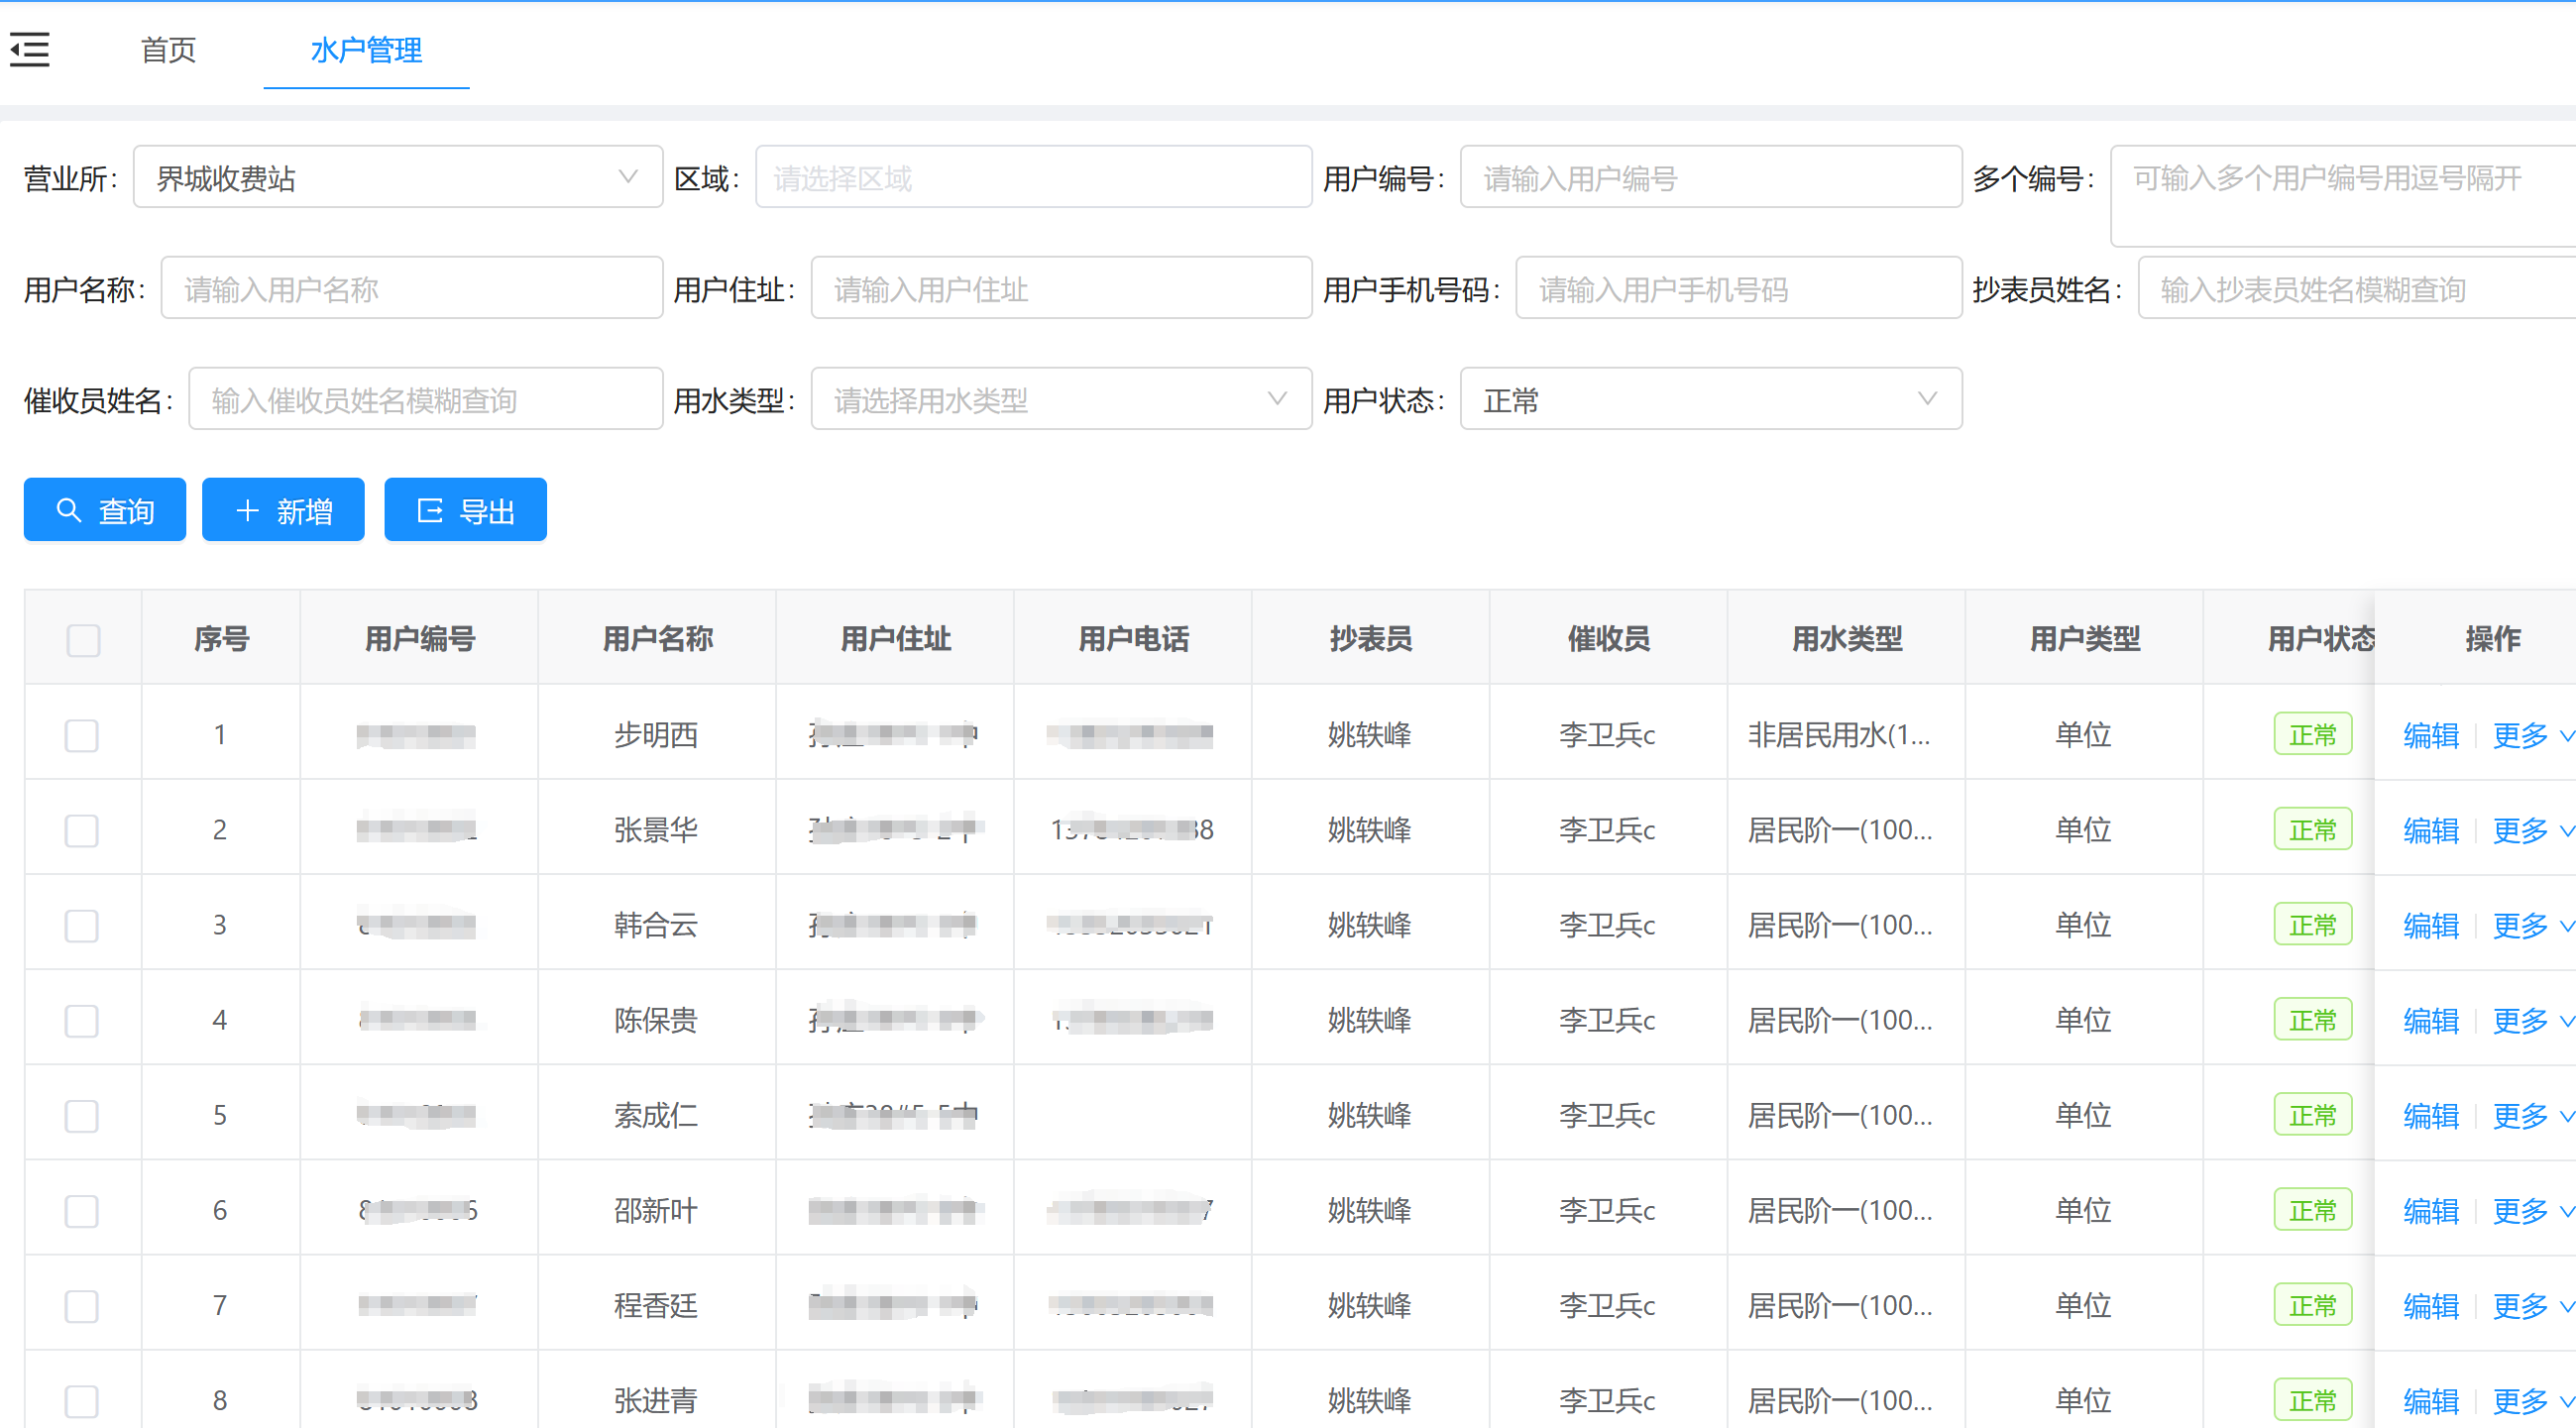Expand 更多 for 韩合云 row
The height and width of the screenshot is (1428, 2576).
pyautogui.click(x=2532, y=924)
